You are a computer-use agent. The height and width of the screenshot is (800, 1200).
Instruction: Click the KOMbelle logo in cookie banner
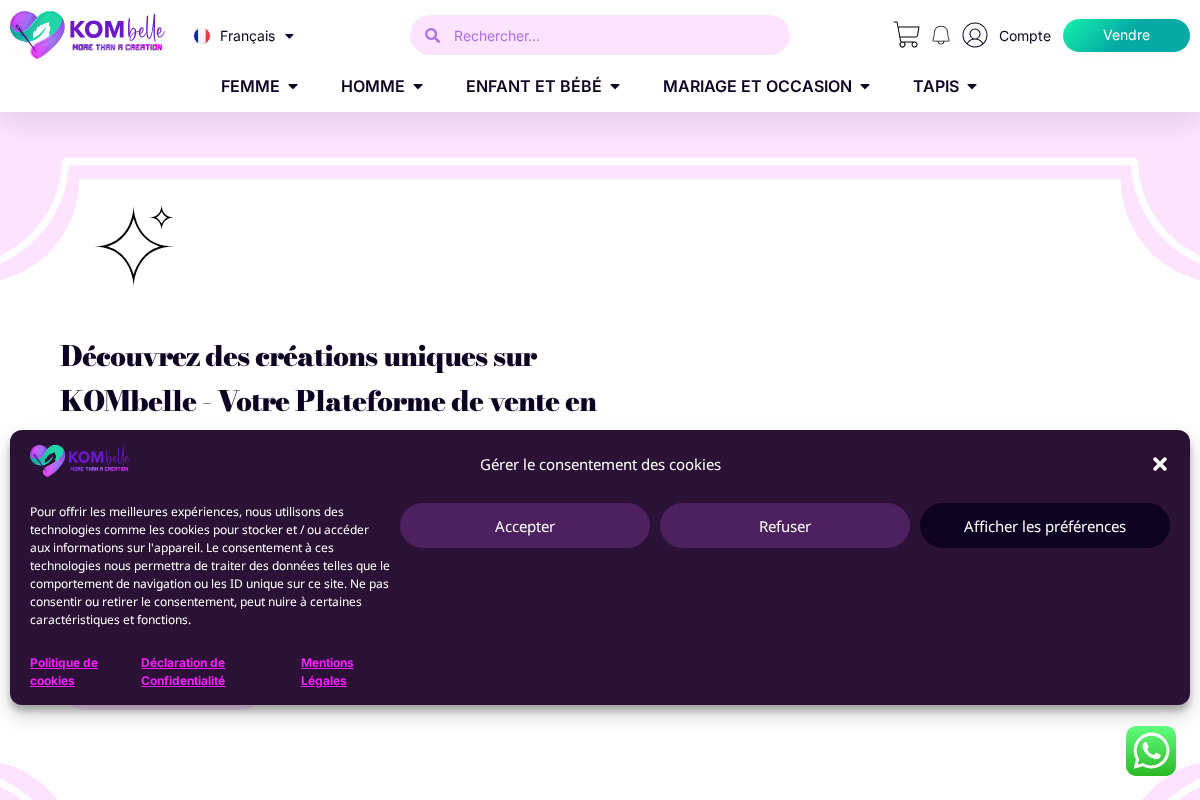(80, 461)
